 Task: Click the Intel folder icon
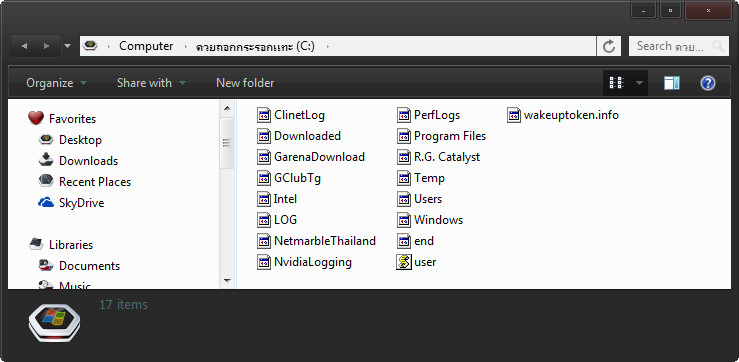pyautogui.click(x=264, y=199)
